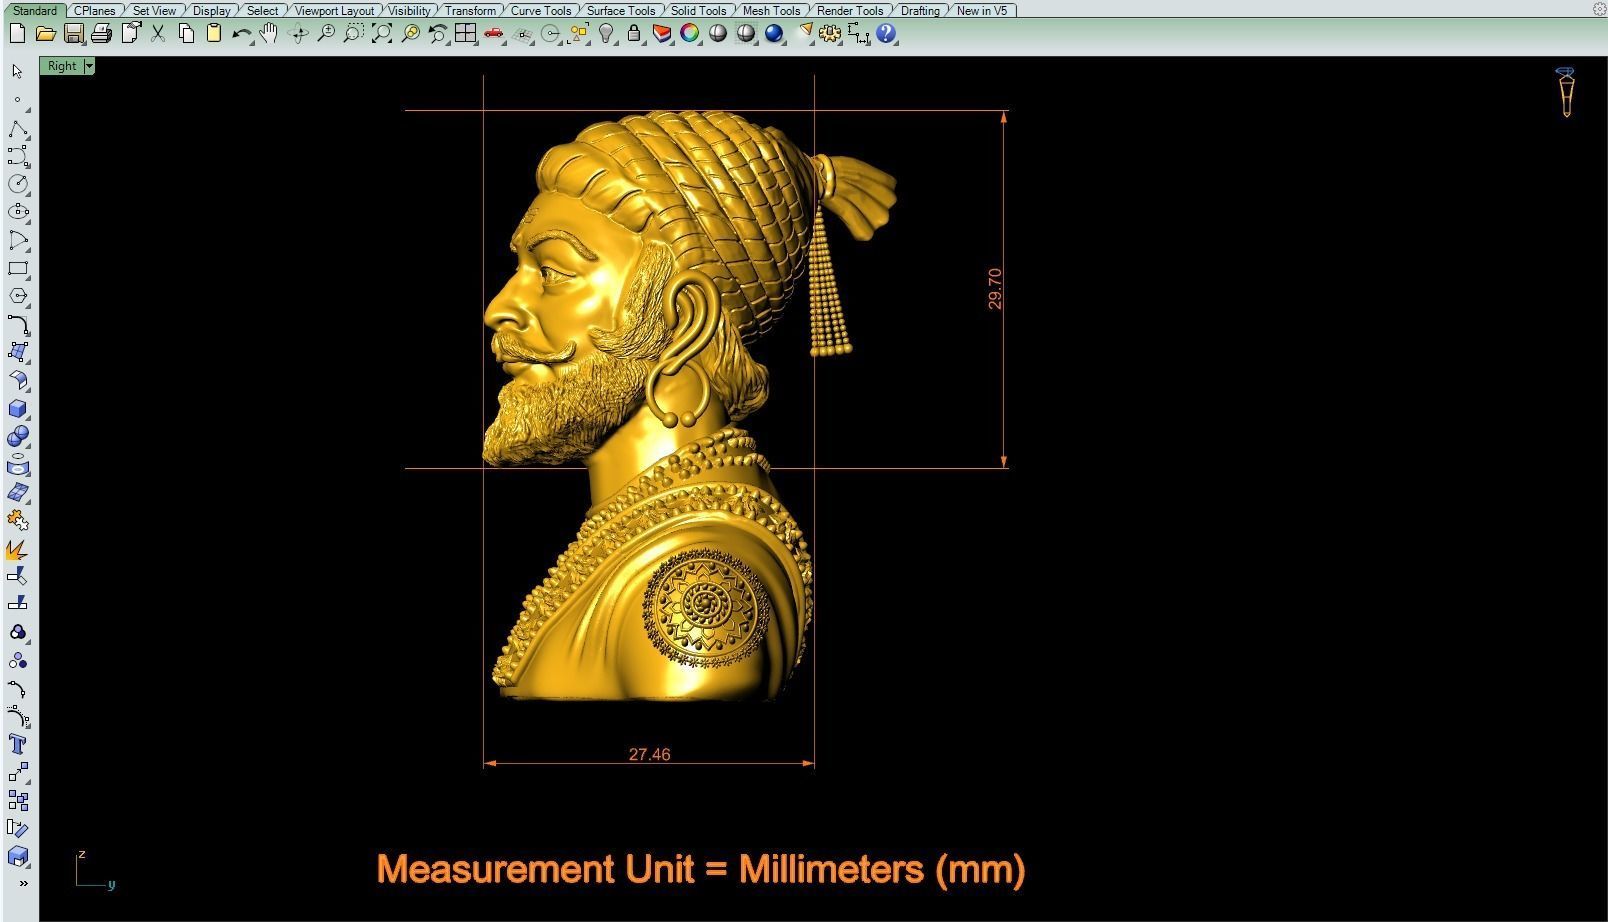Activate Rotate View tool

pos(297,33)
